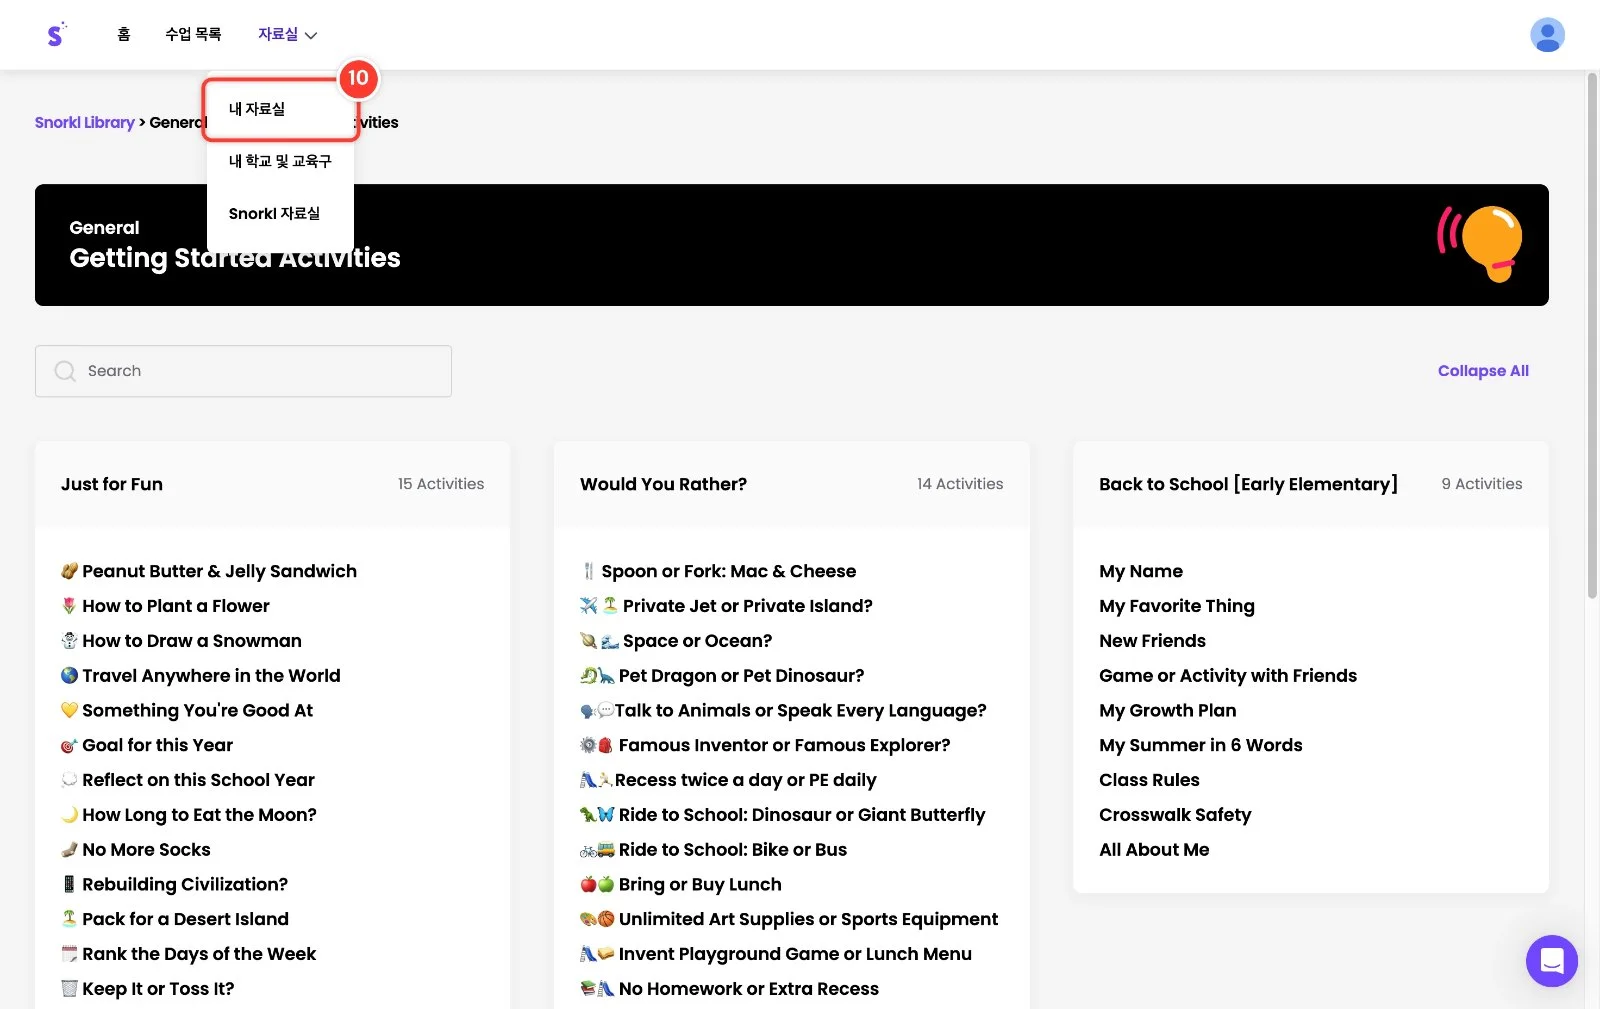Open How to Plant a Flower activity
The image size is (1600, 1009).
point(165,606)
